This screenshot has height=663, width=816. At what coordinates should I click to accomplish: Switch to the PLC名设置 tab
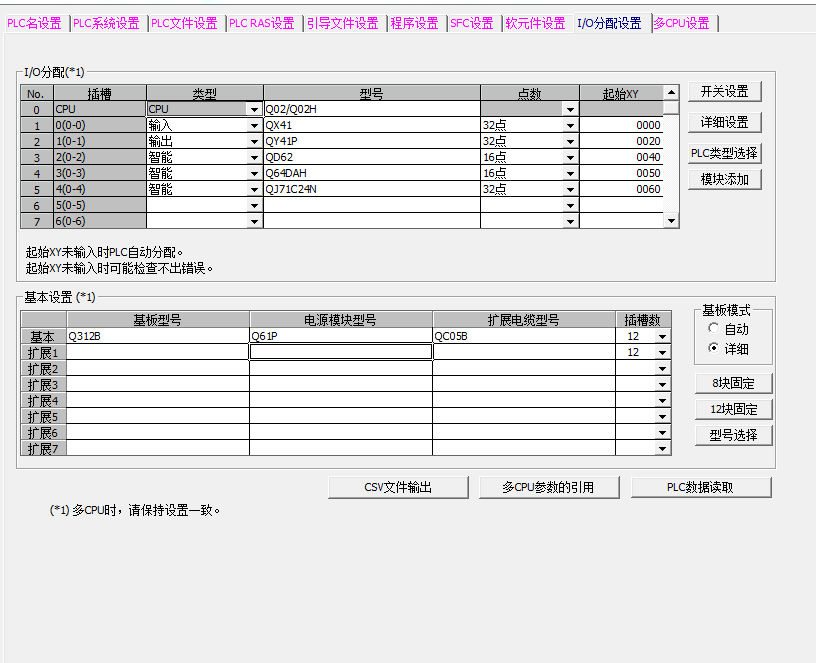[35, 23]
